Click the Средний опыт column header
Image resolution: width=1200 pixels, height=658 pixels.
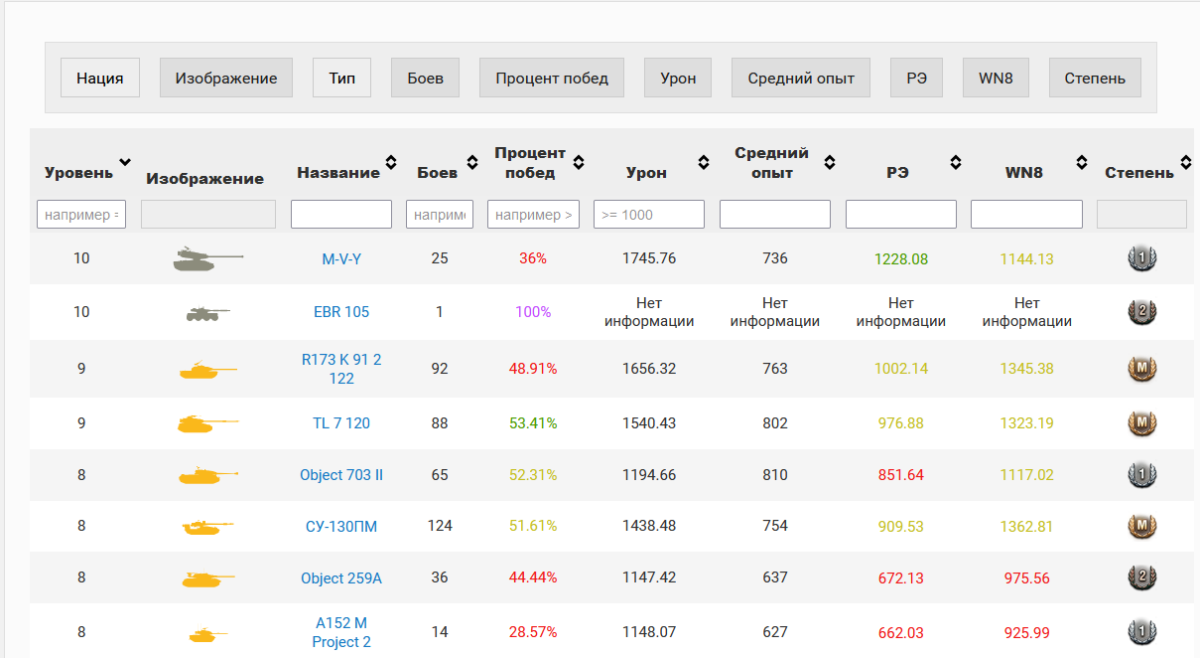(771, 163)
